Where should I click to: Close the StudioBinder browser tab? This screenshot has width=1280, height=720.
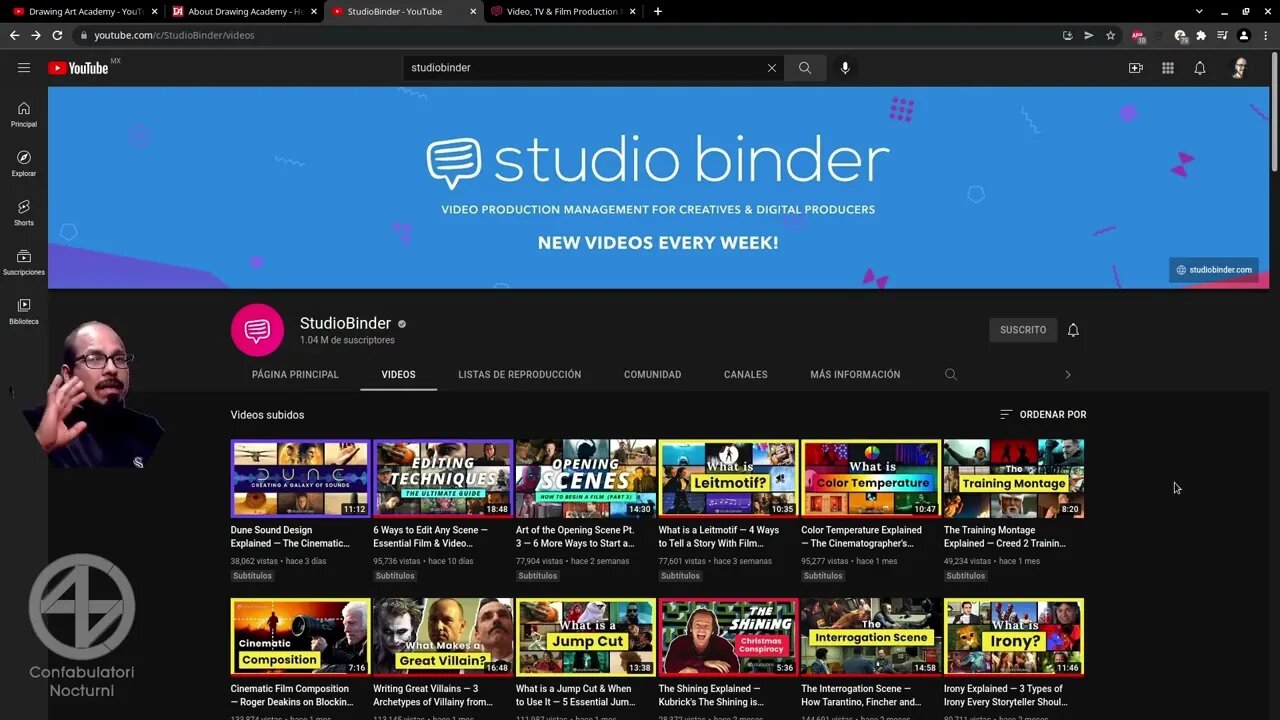pyautogui.click(x=473, y=12)
